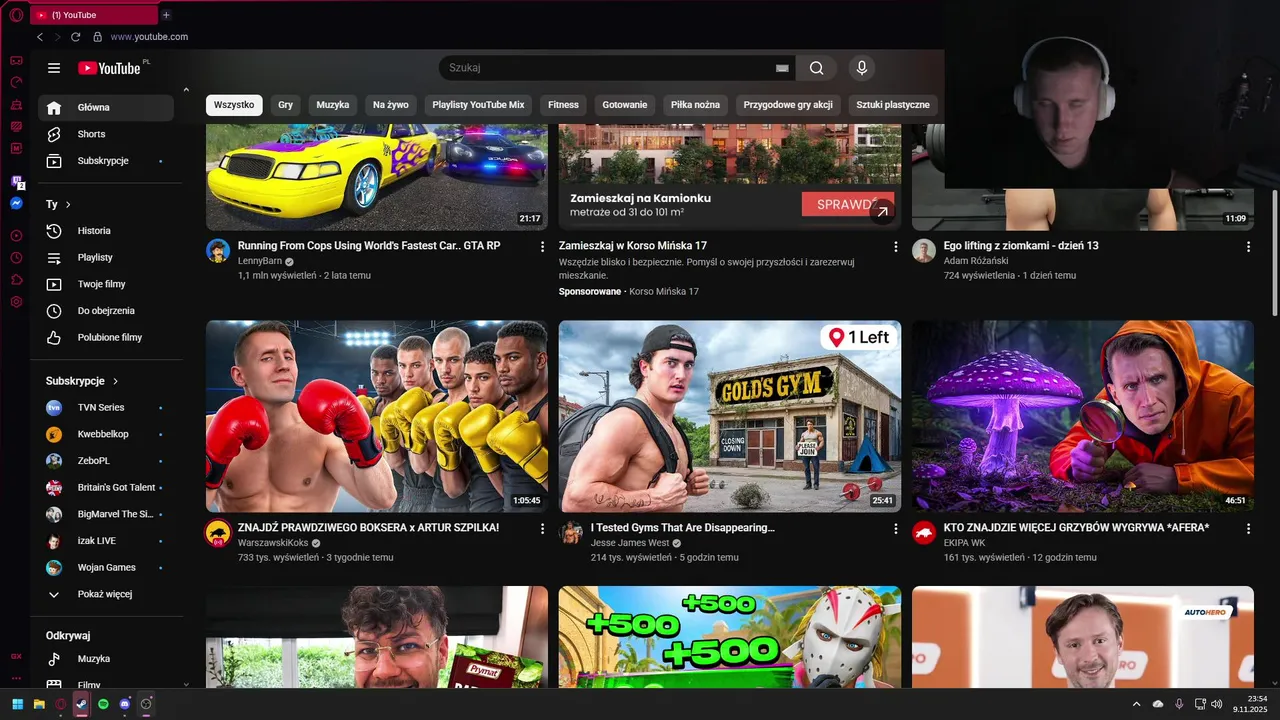Open extensions cube in Opera sidebar
The width and height of the screenshot is (1280, 720).
(x=16, y=280)
